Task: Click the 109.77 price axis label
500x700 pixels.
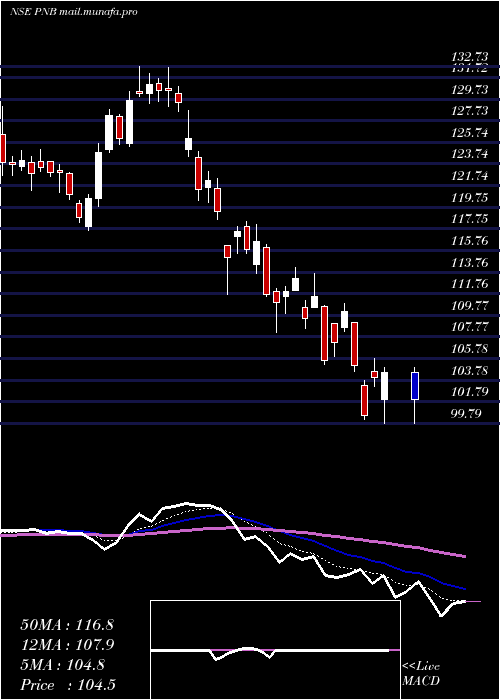Action: 469,306
